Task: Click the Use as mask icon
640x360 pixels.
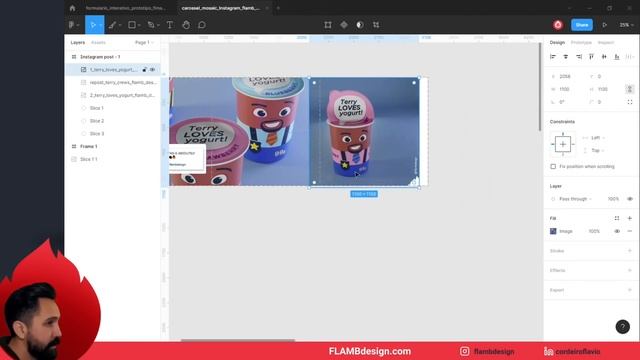Action: [x=360, y=25]
